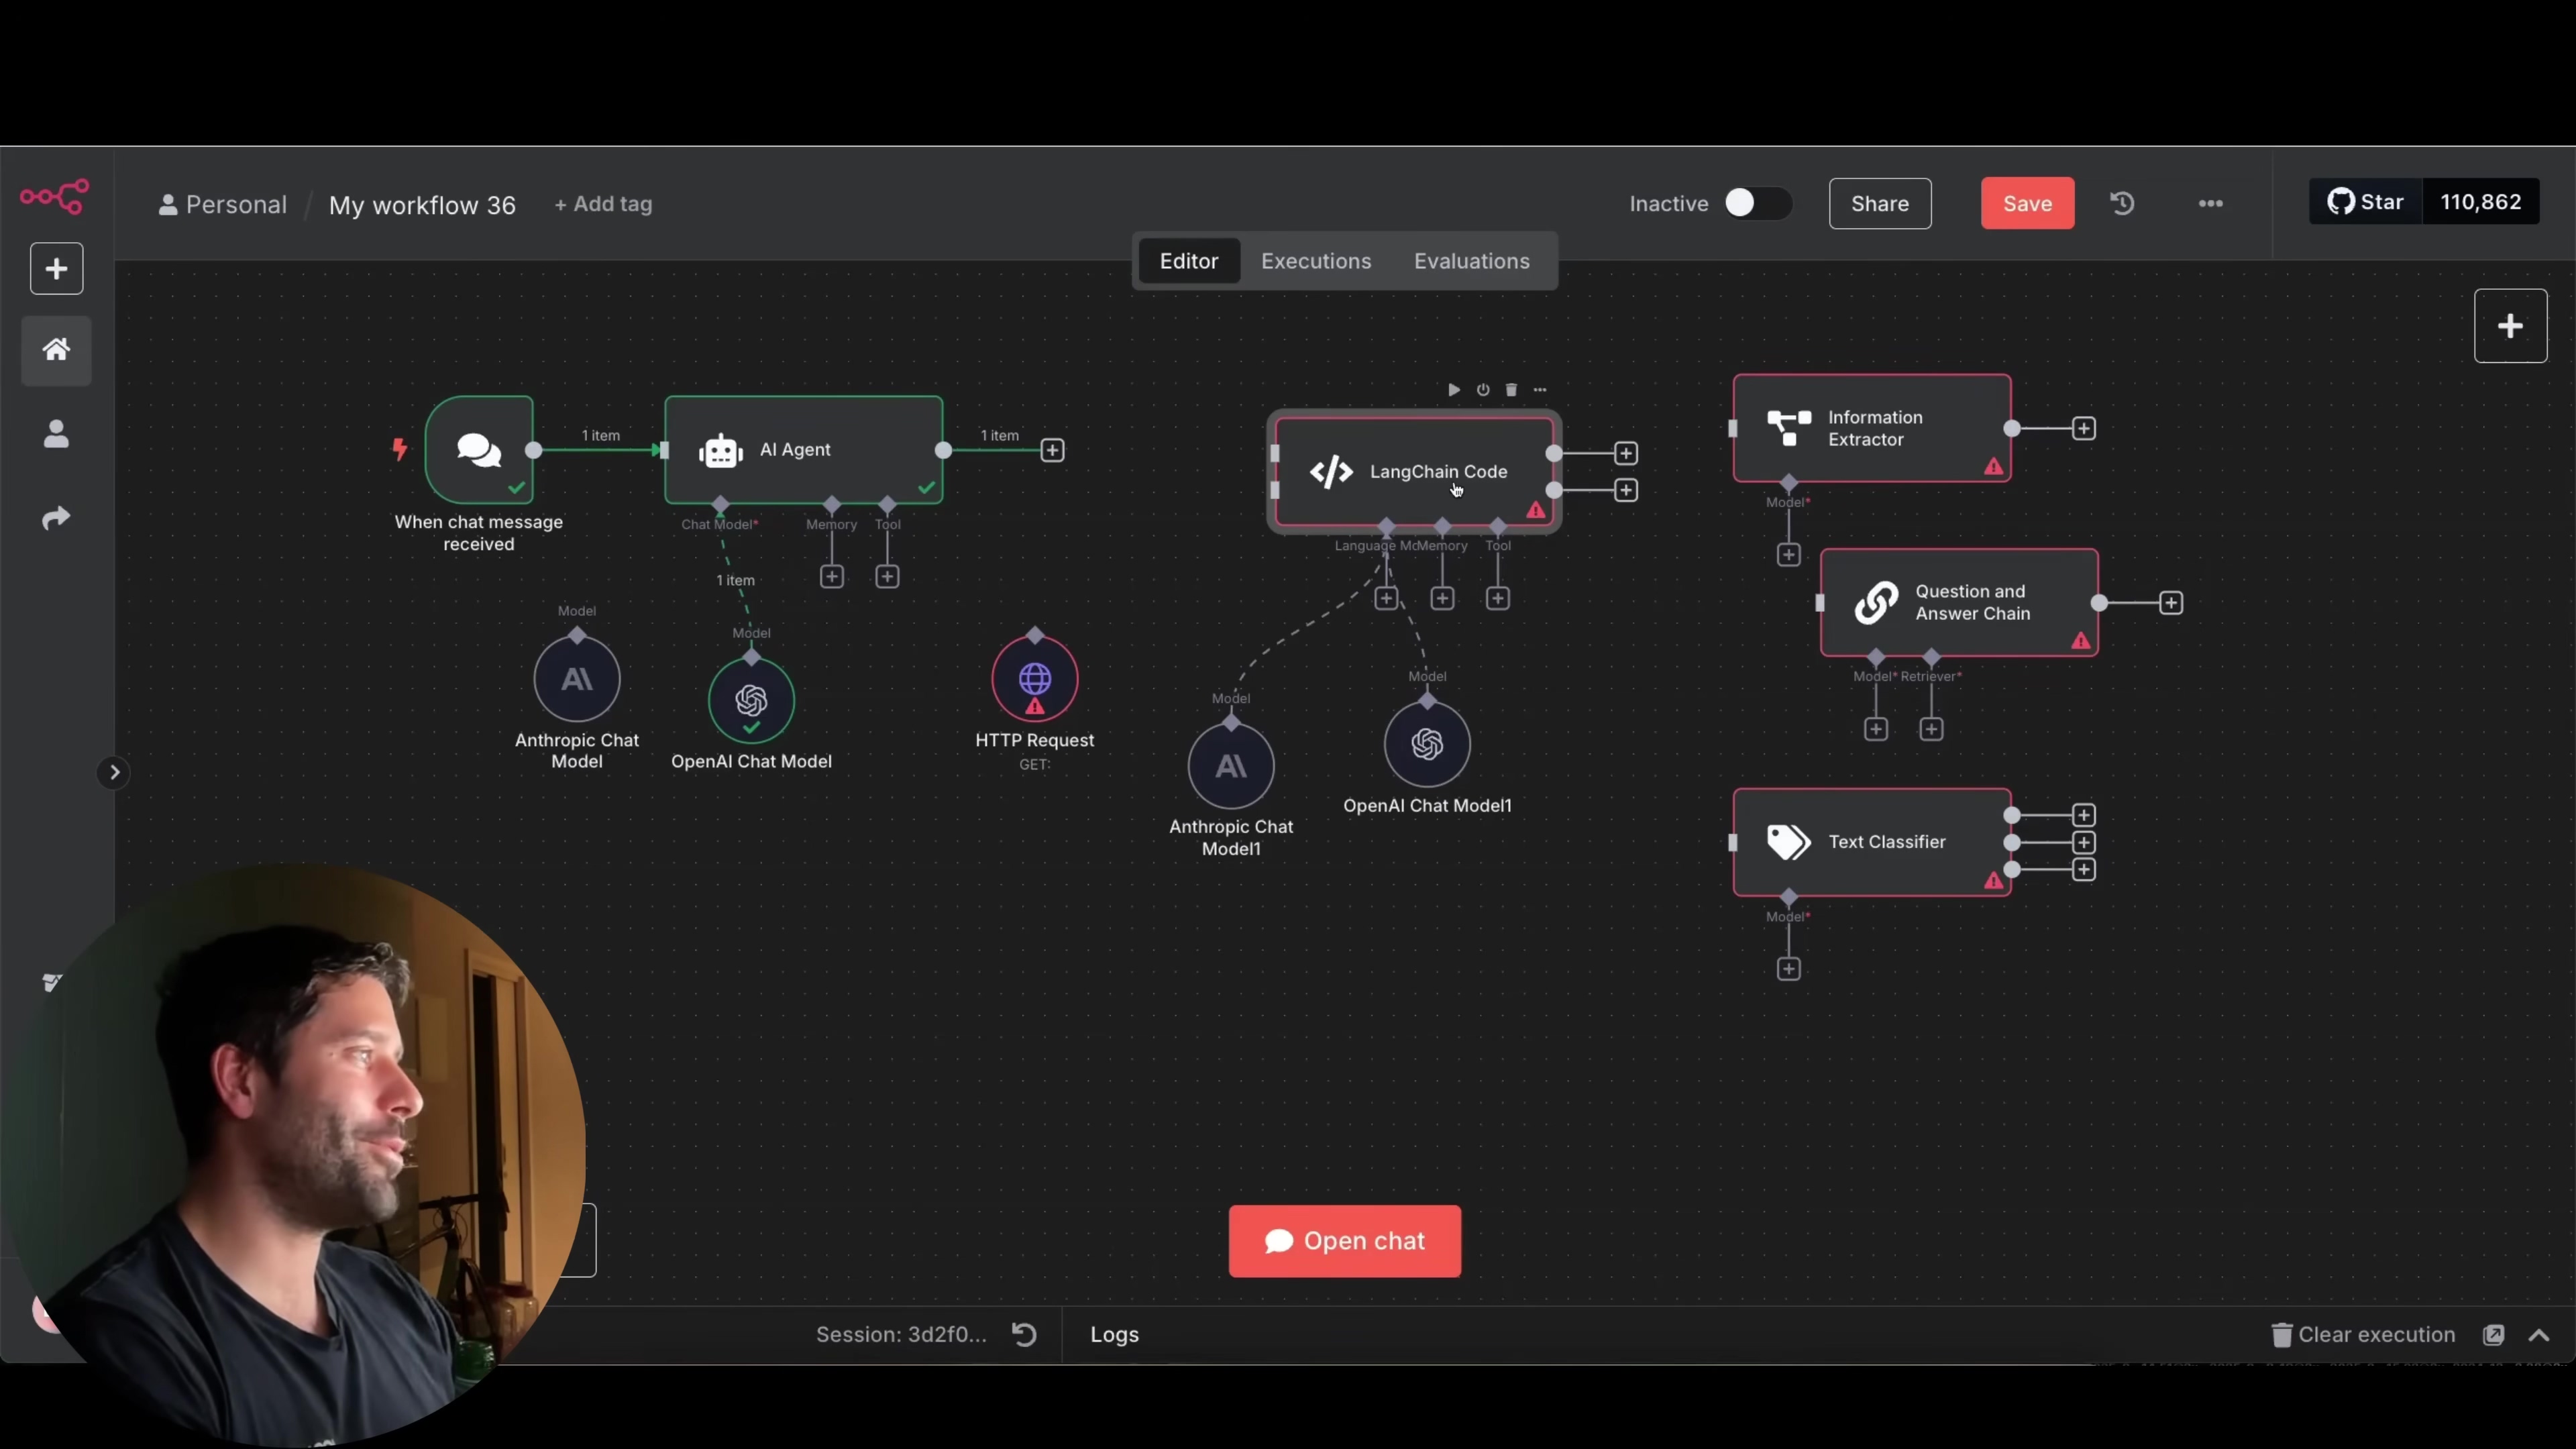The height and width of the screenshot is (1449, 2576).
Task: Click Add tag link
Action: tap(603, 204)
